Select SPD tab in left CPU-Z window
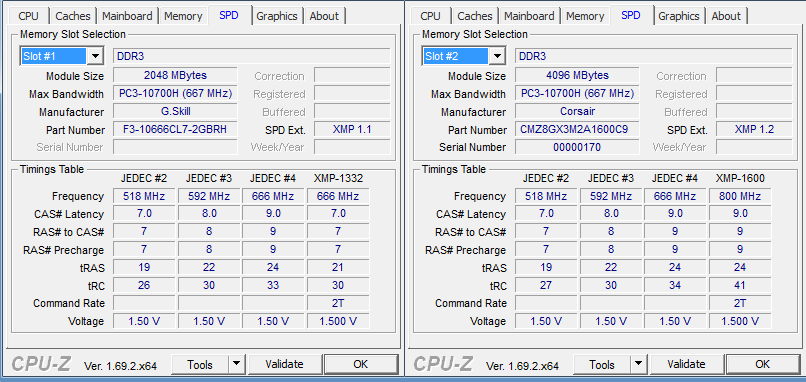 tap(229, 15)
